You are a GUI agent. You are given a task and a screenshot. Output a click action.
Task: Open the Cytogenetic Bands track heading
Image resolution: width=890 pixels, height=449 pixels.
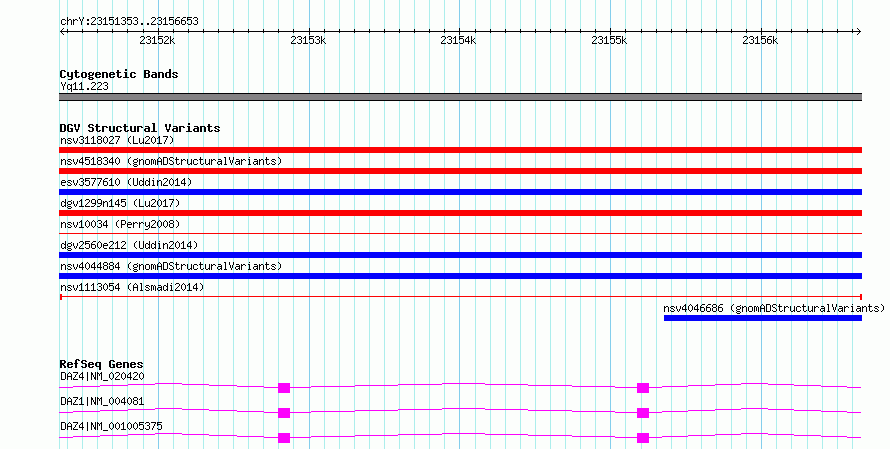pos(119,74)
